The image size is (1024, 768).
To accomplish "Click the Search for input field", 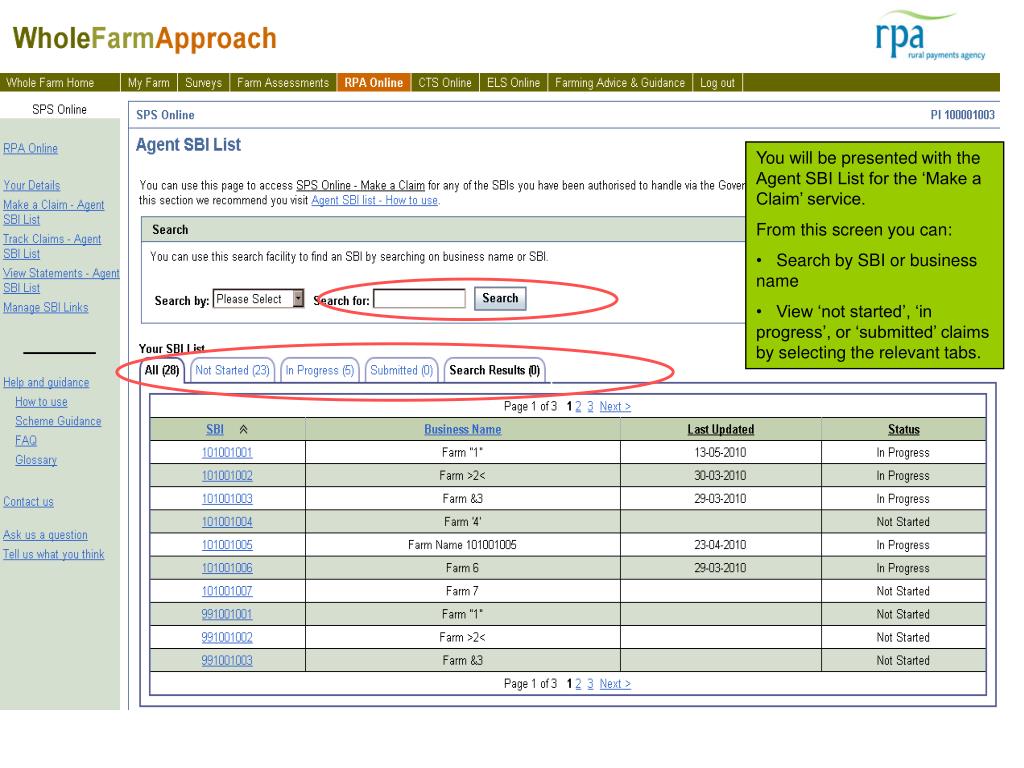I will pos(419,299).
